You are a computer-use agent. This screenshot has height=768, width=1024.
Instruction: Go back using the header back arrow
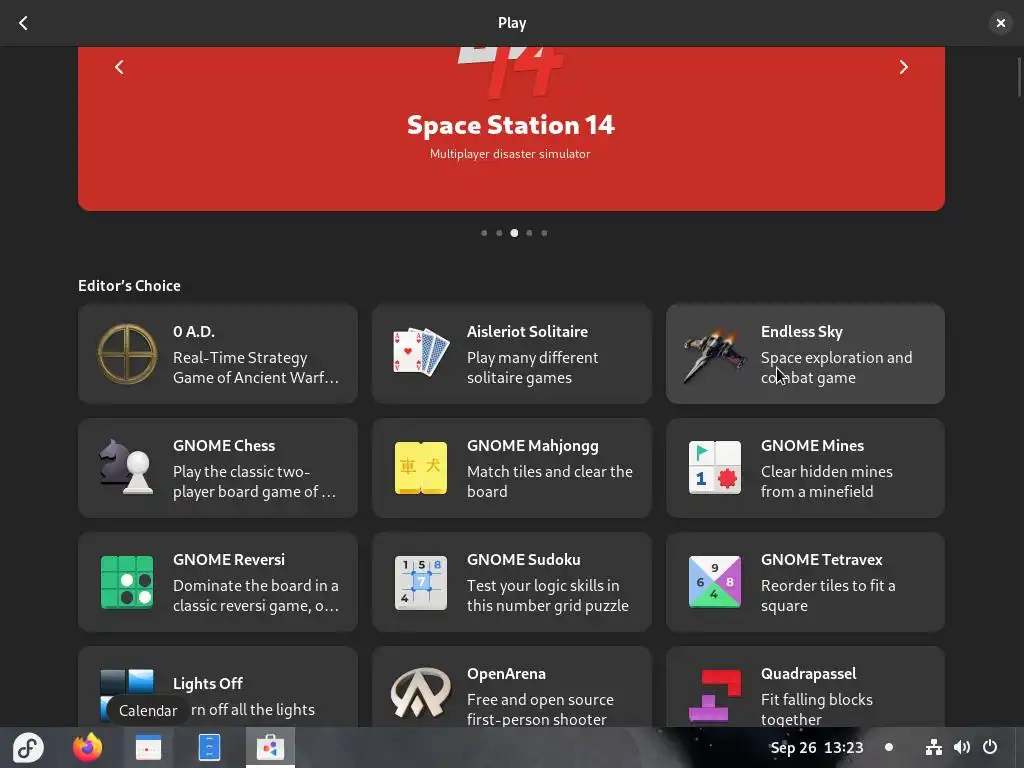point(24,24)
